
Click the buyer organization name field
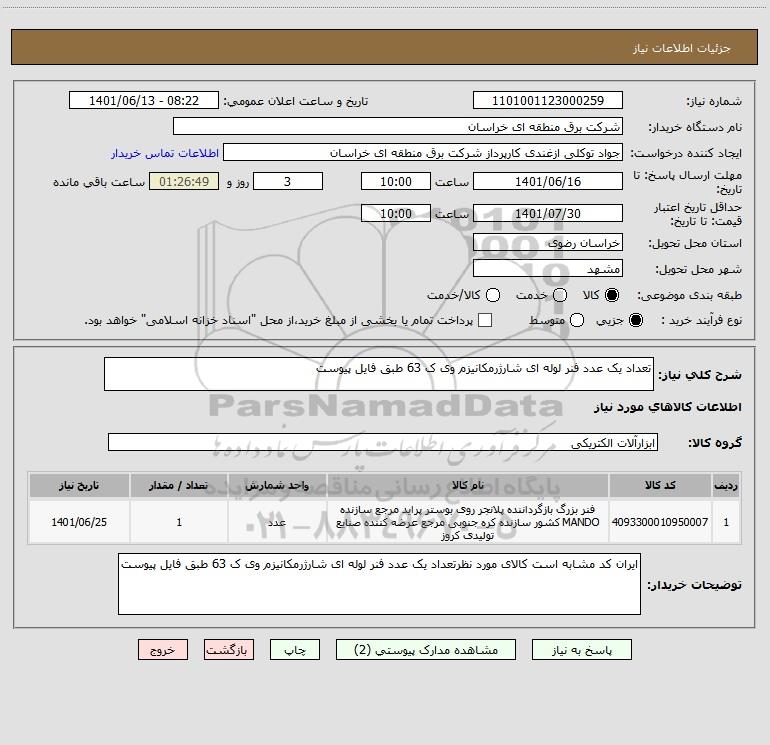click(x=398, y=126)
